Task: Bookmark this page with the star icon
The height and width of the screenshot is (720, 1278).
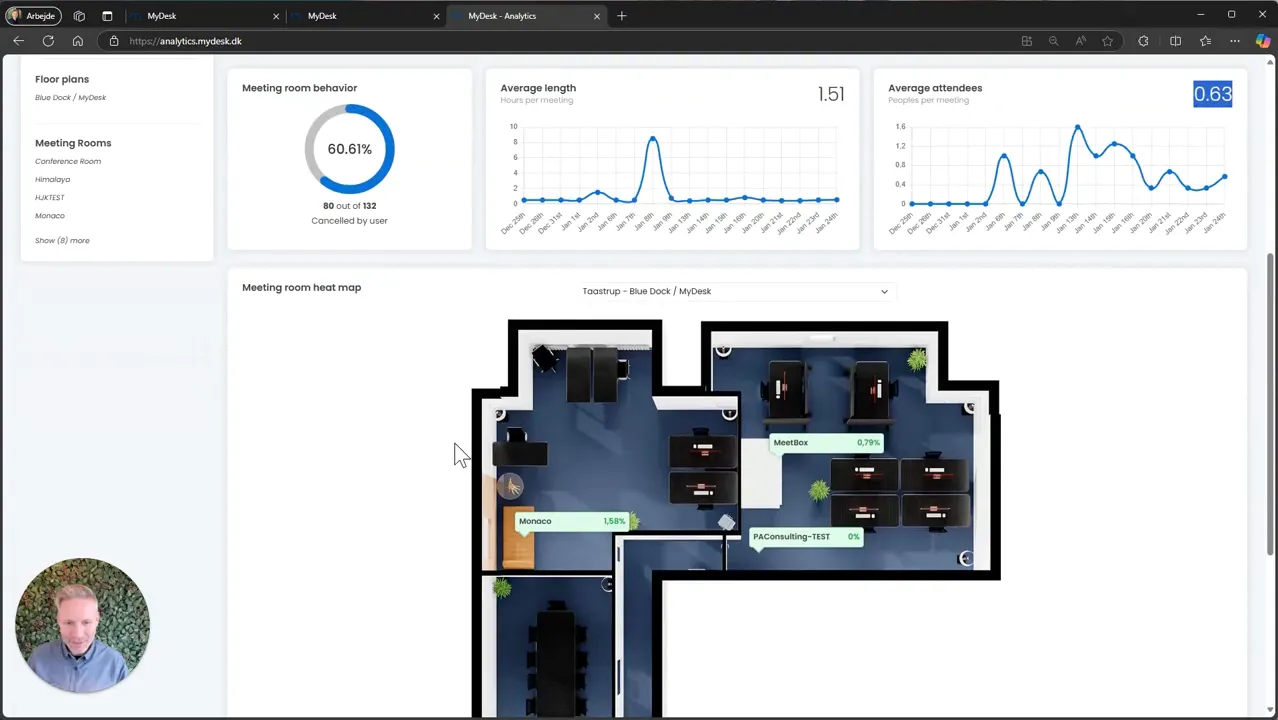Action: (1107, 41)
